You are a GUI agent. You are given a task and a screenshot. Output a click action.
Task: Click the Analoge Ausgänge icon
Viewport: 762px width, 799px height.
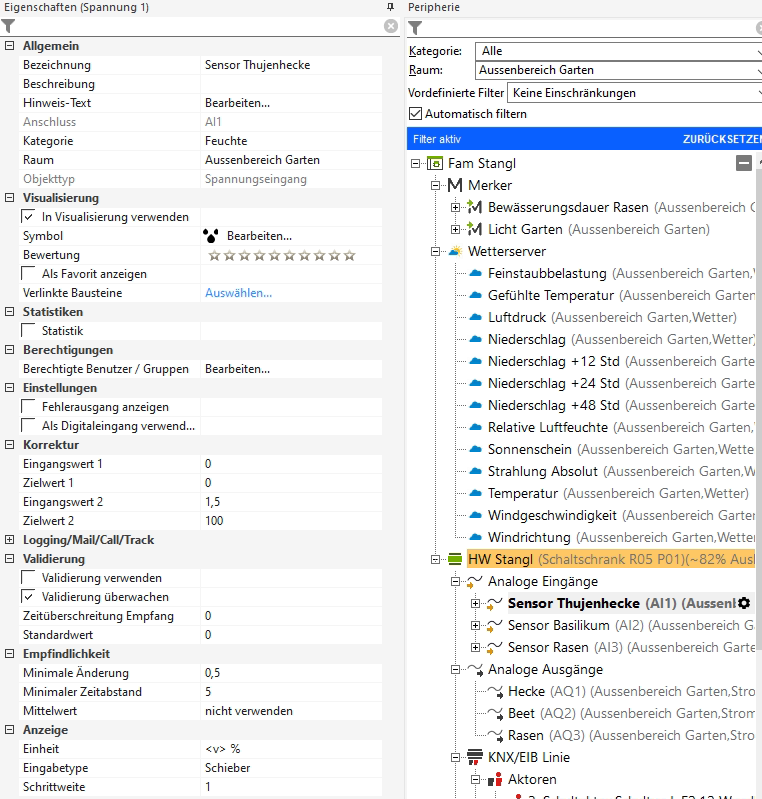475,670
